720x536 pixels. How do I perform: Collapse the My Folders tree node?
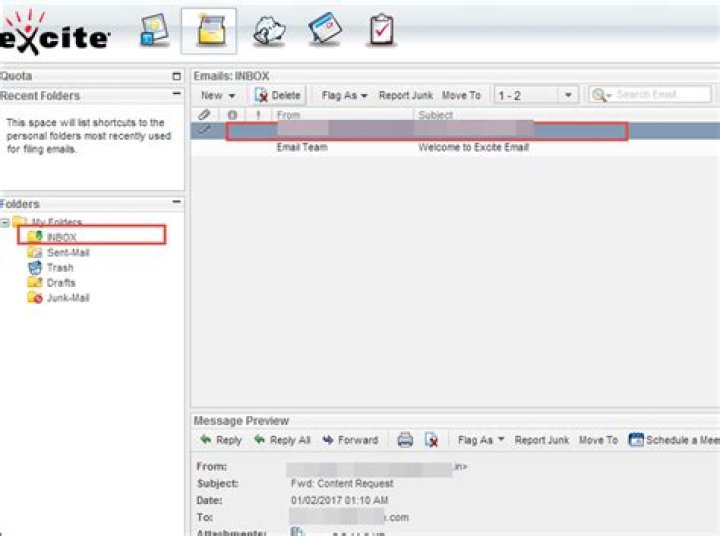(6, 222)
